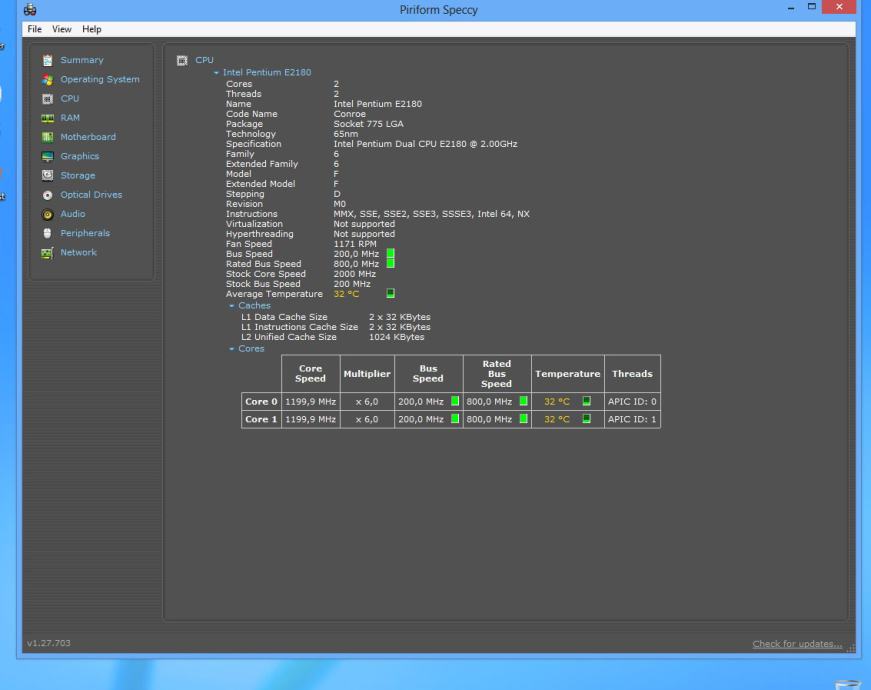Open the Operating System section icon
Screen dimensions: 871x690
(46, 80)
